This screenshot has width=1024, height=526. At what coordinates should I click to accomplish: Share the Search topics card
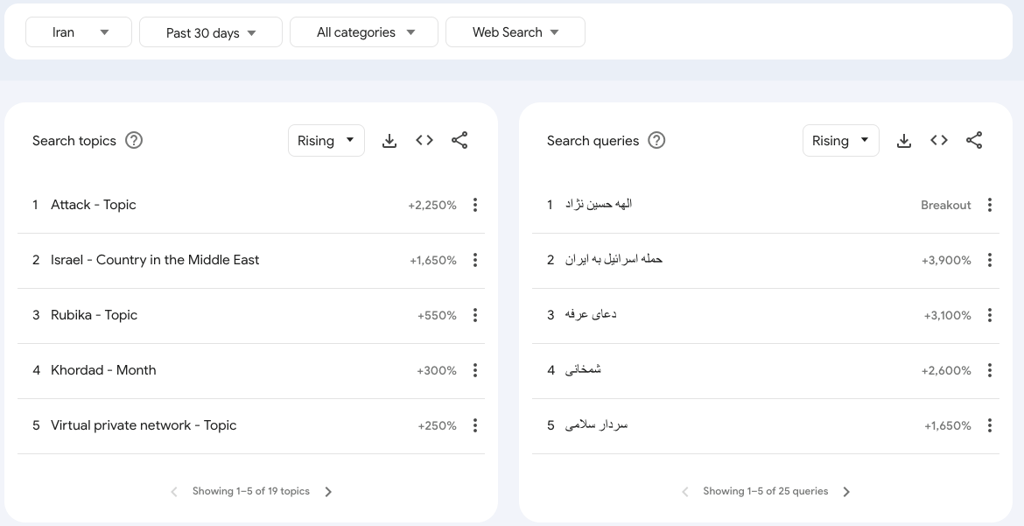pos(460,140)
